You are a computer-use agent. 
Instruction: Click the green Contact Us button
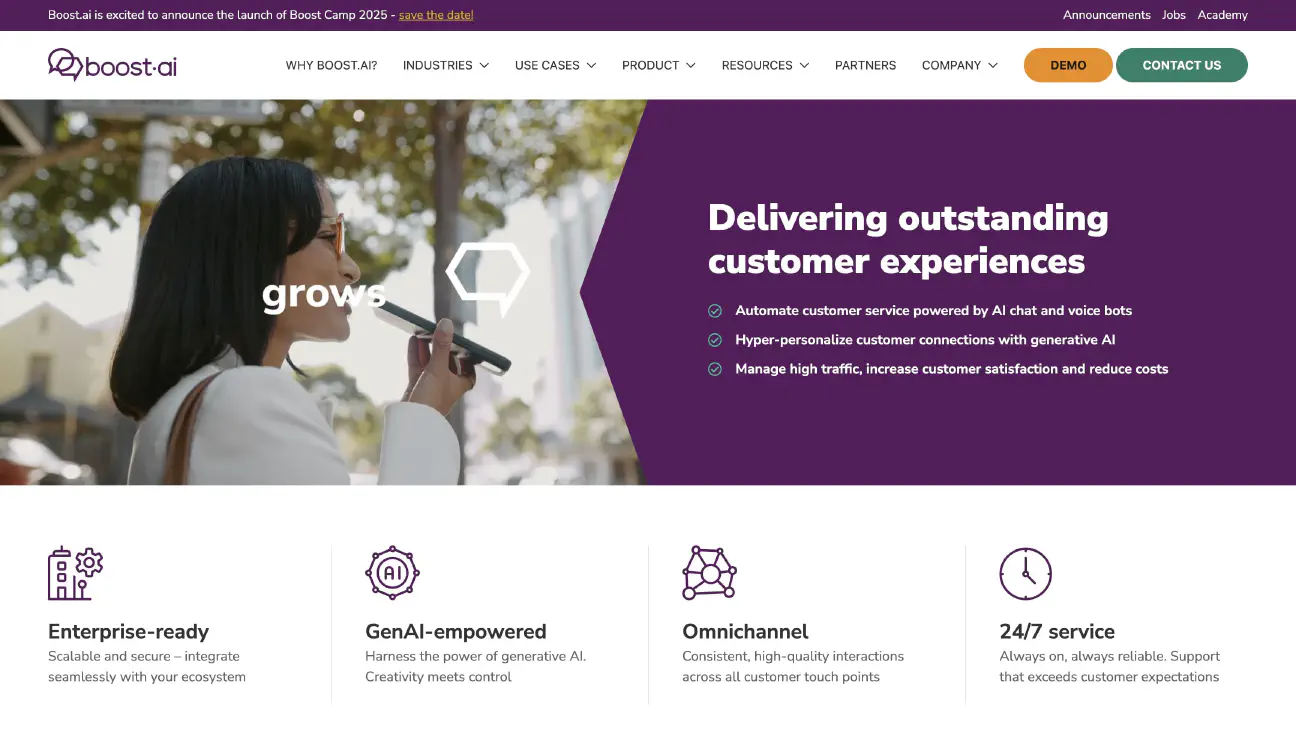point(1182,65)
